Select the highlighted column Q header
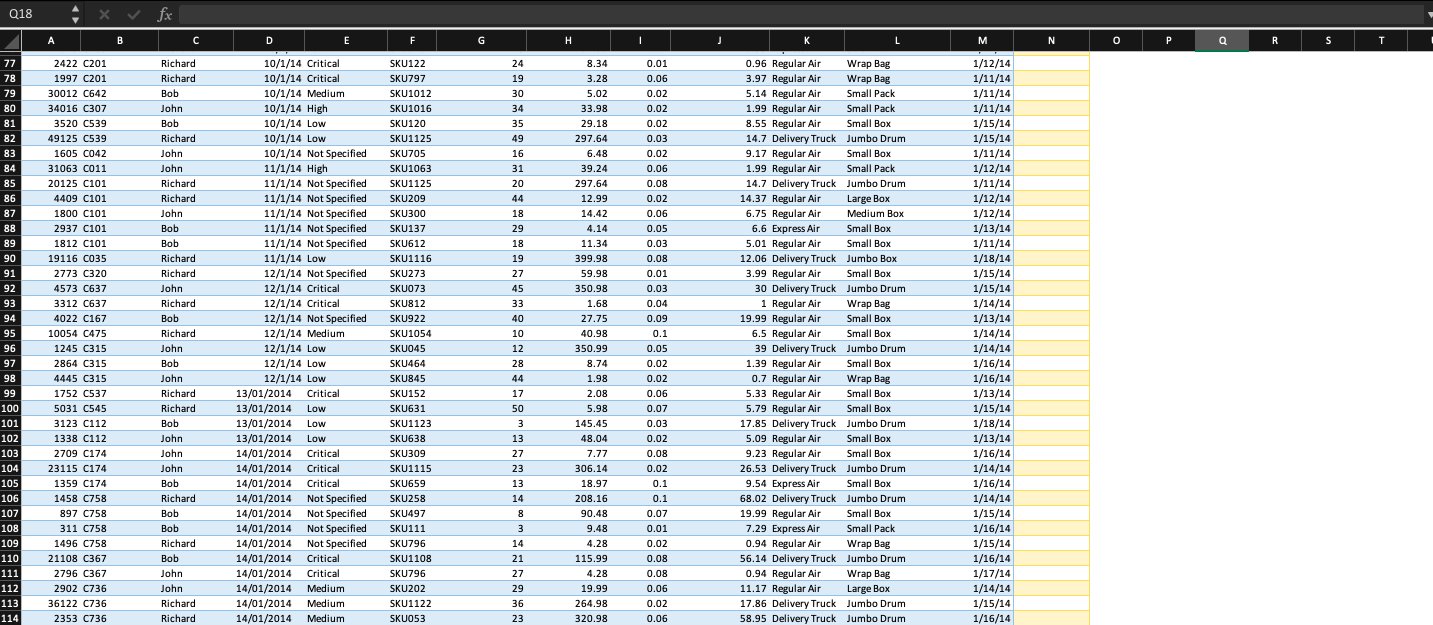The width and height of the screenshot is (1433, 625). tap(1220, 41)
